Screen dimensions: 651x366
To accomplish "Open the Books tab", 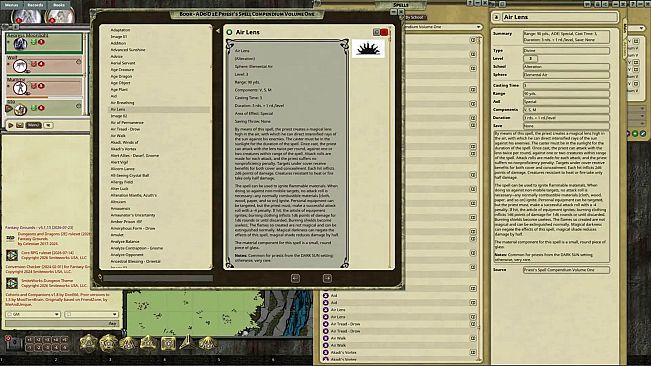I will click(59, 5).
